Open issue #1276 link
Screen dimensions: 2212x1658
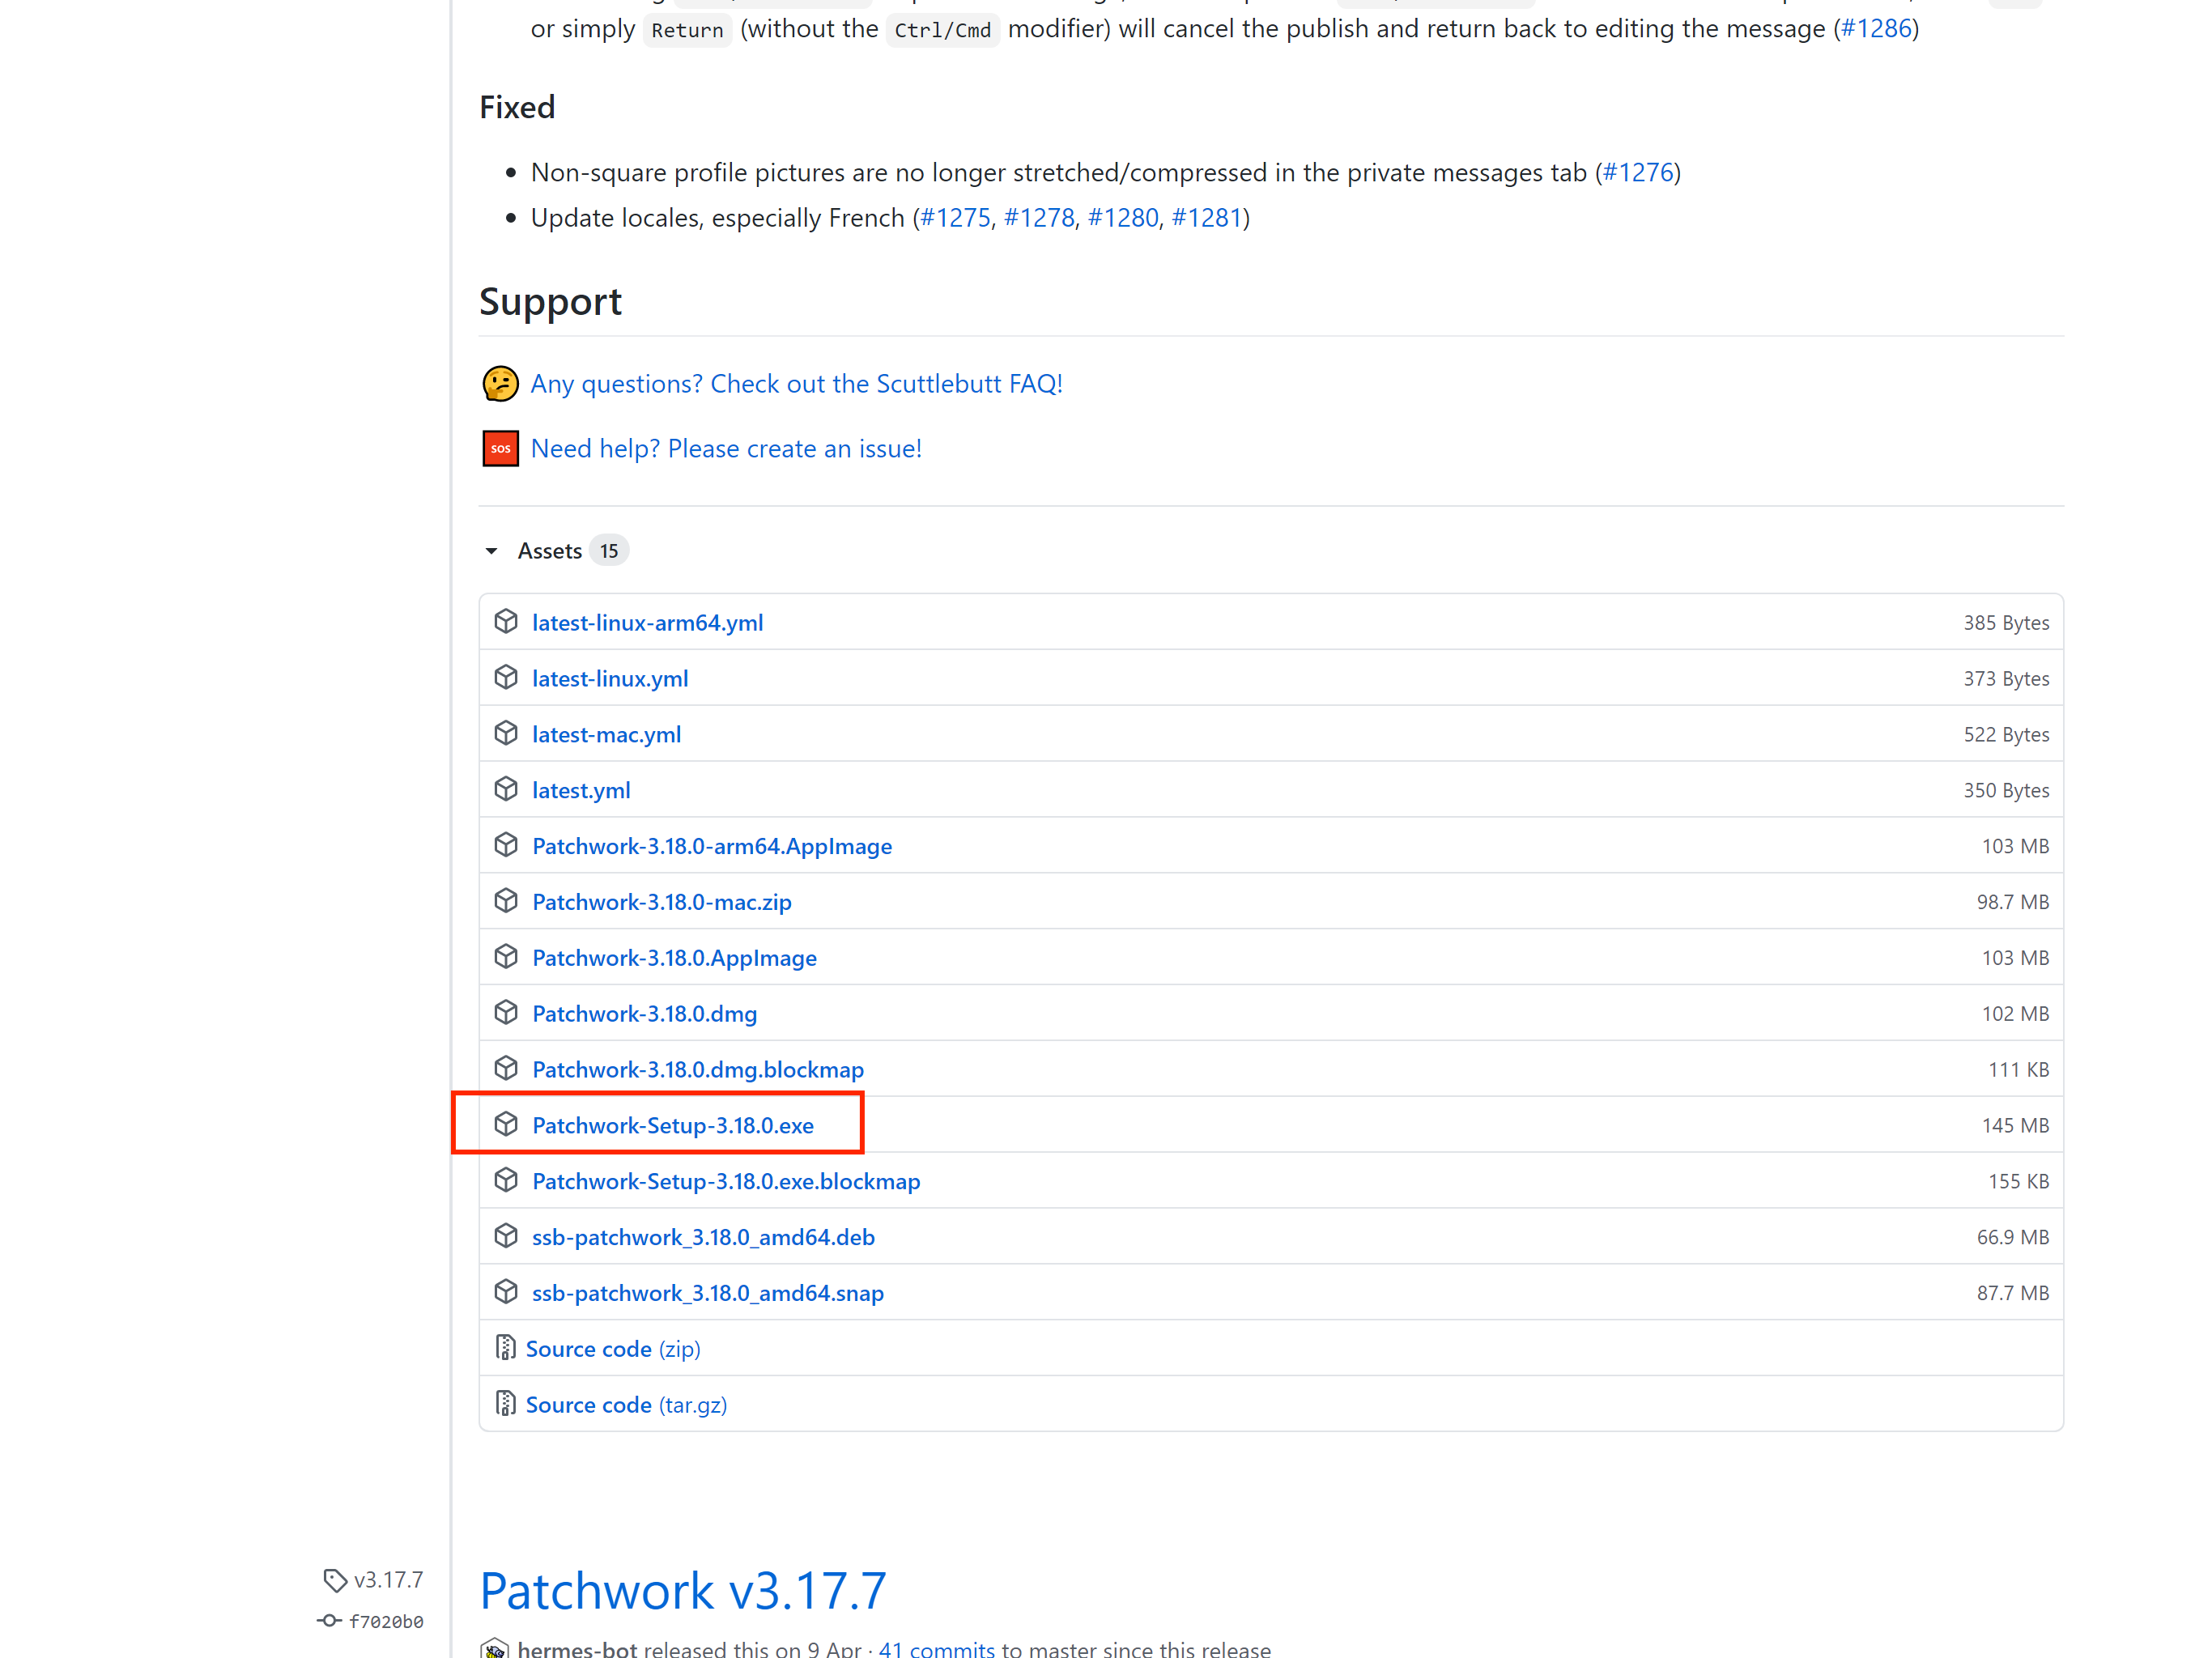1638,173
